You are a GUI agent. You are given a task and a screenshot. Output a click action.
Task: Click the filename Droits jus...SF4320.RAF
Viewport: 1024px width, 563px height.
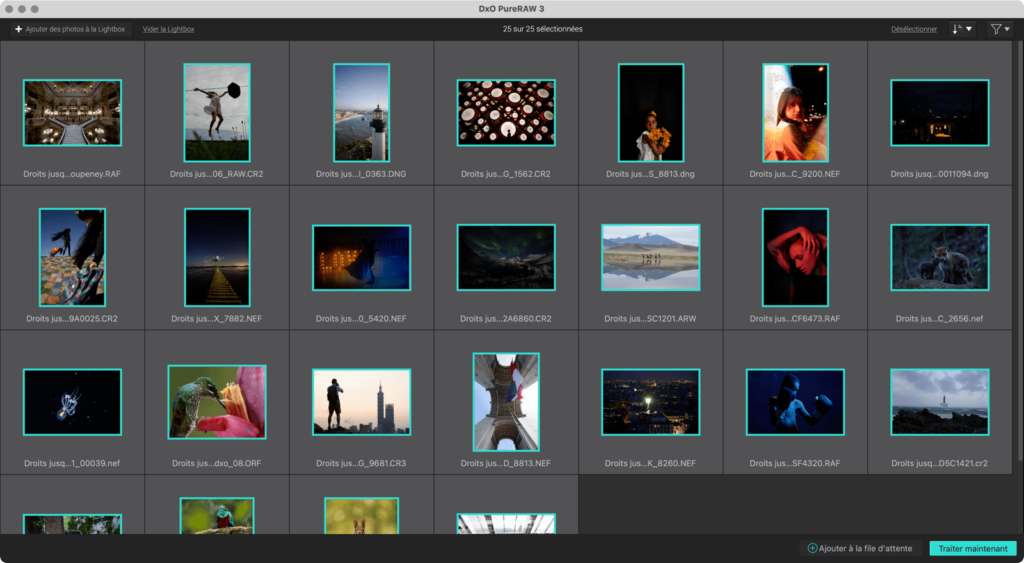(x=795, y=463)
